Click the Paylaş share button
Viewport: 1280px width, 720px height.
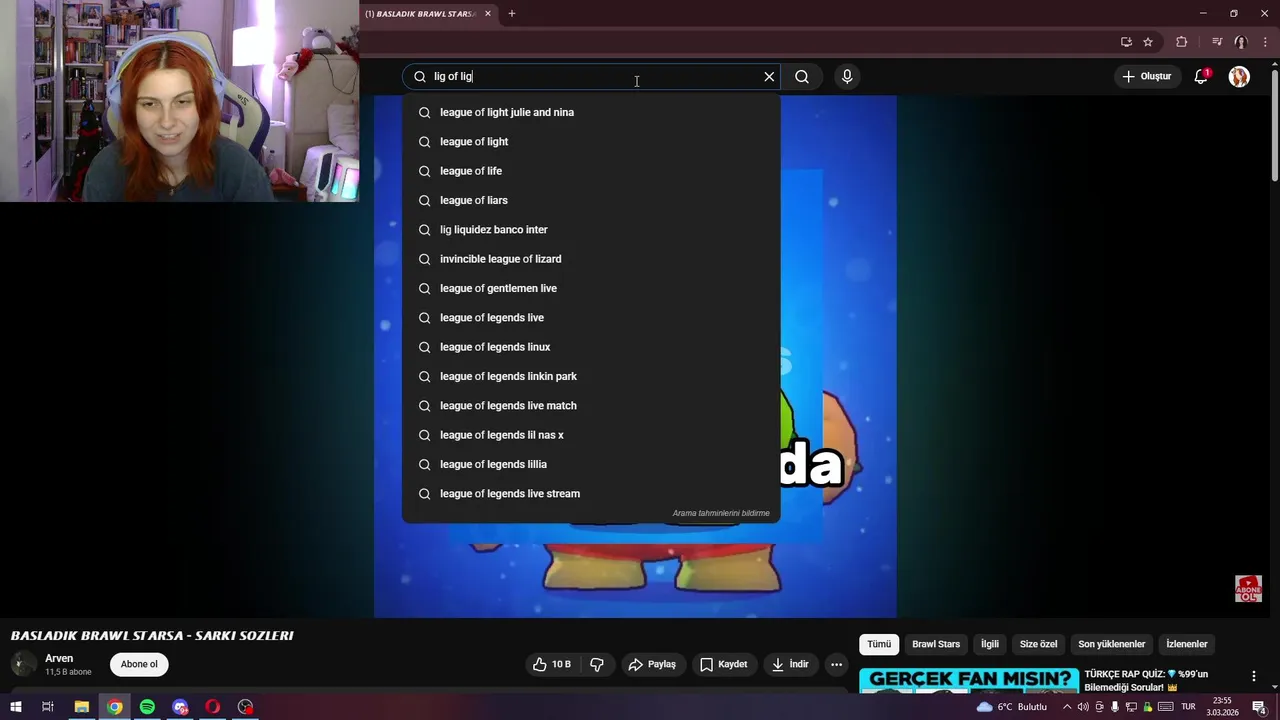coord(652,664)
